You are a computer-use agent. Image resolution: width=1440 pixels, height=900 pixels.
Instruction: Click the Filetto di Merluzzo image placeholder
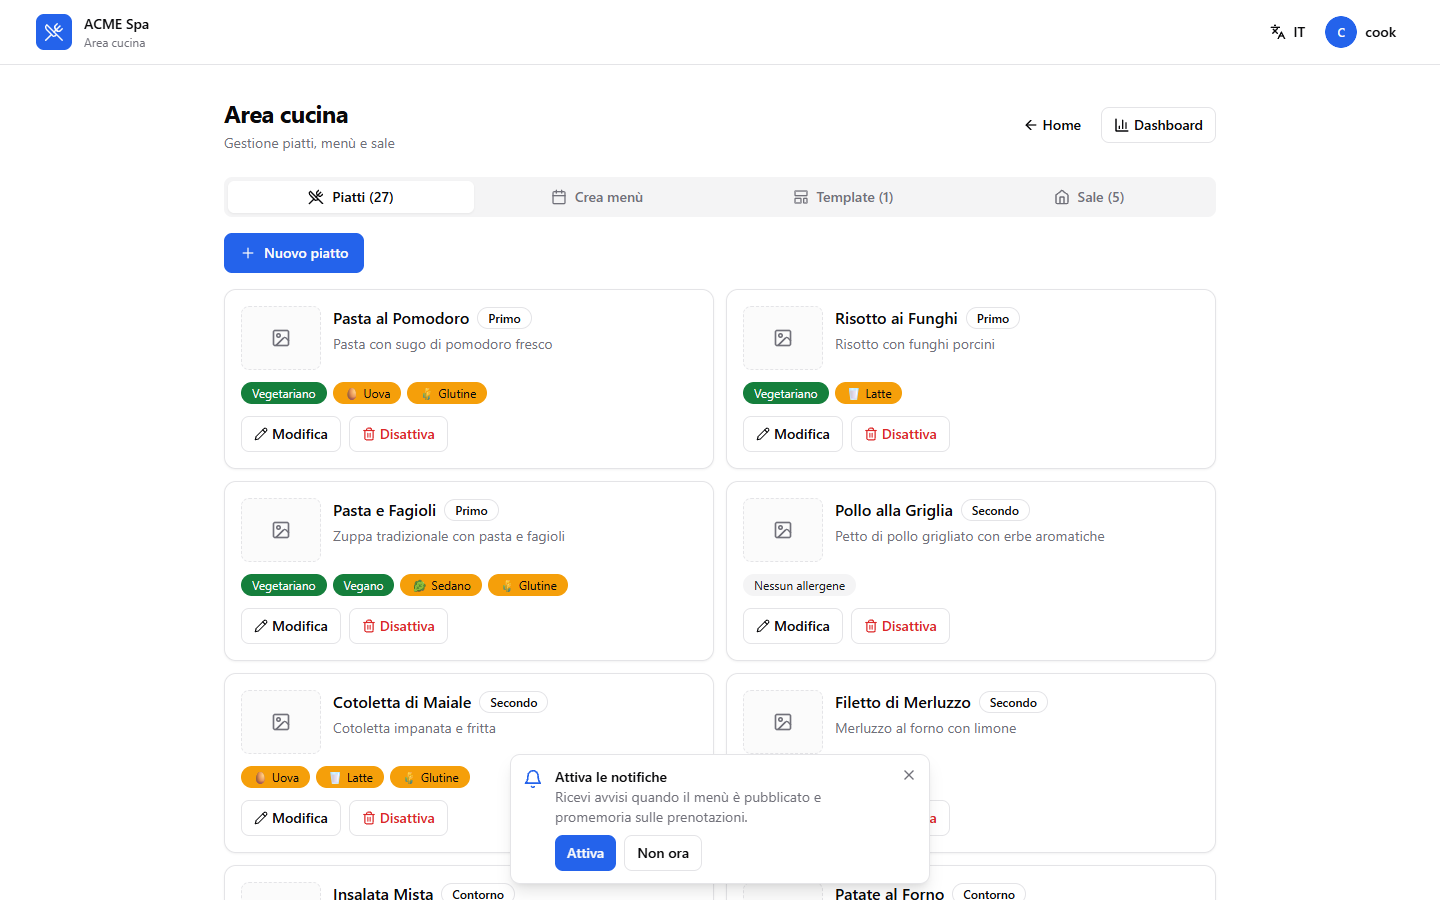pos(783,722)
